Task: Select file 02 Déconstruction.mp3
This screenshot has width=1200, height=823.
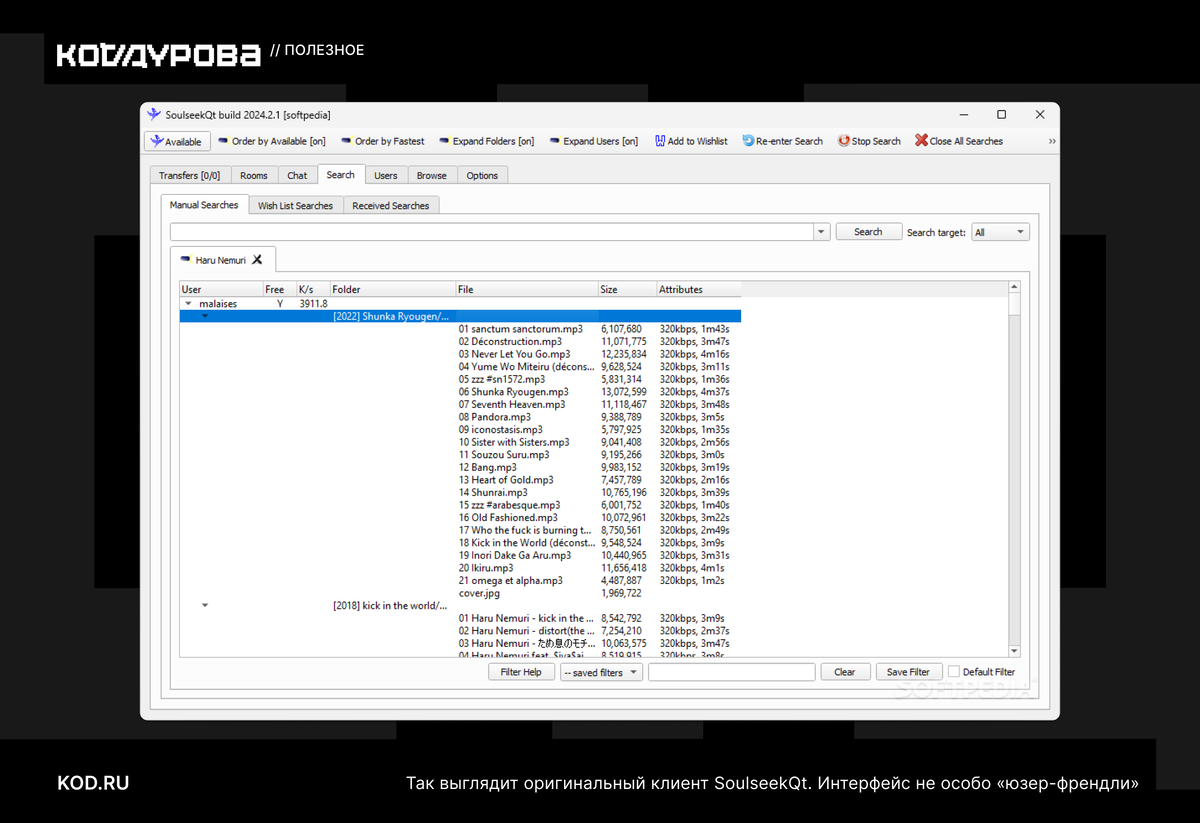Action: point(510,341)
